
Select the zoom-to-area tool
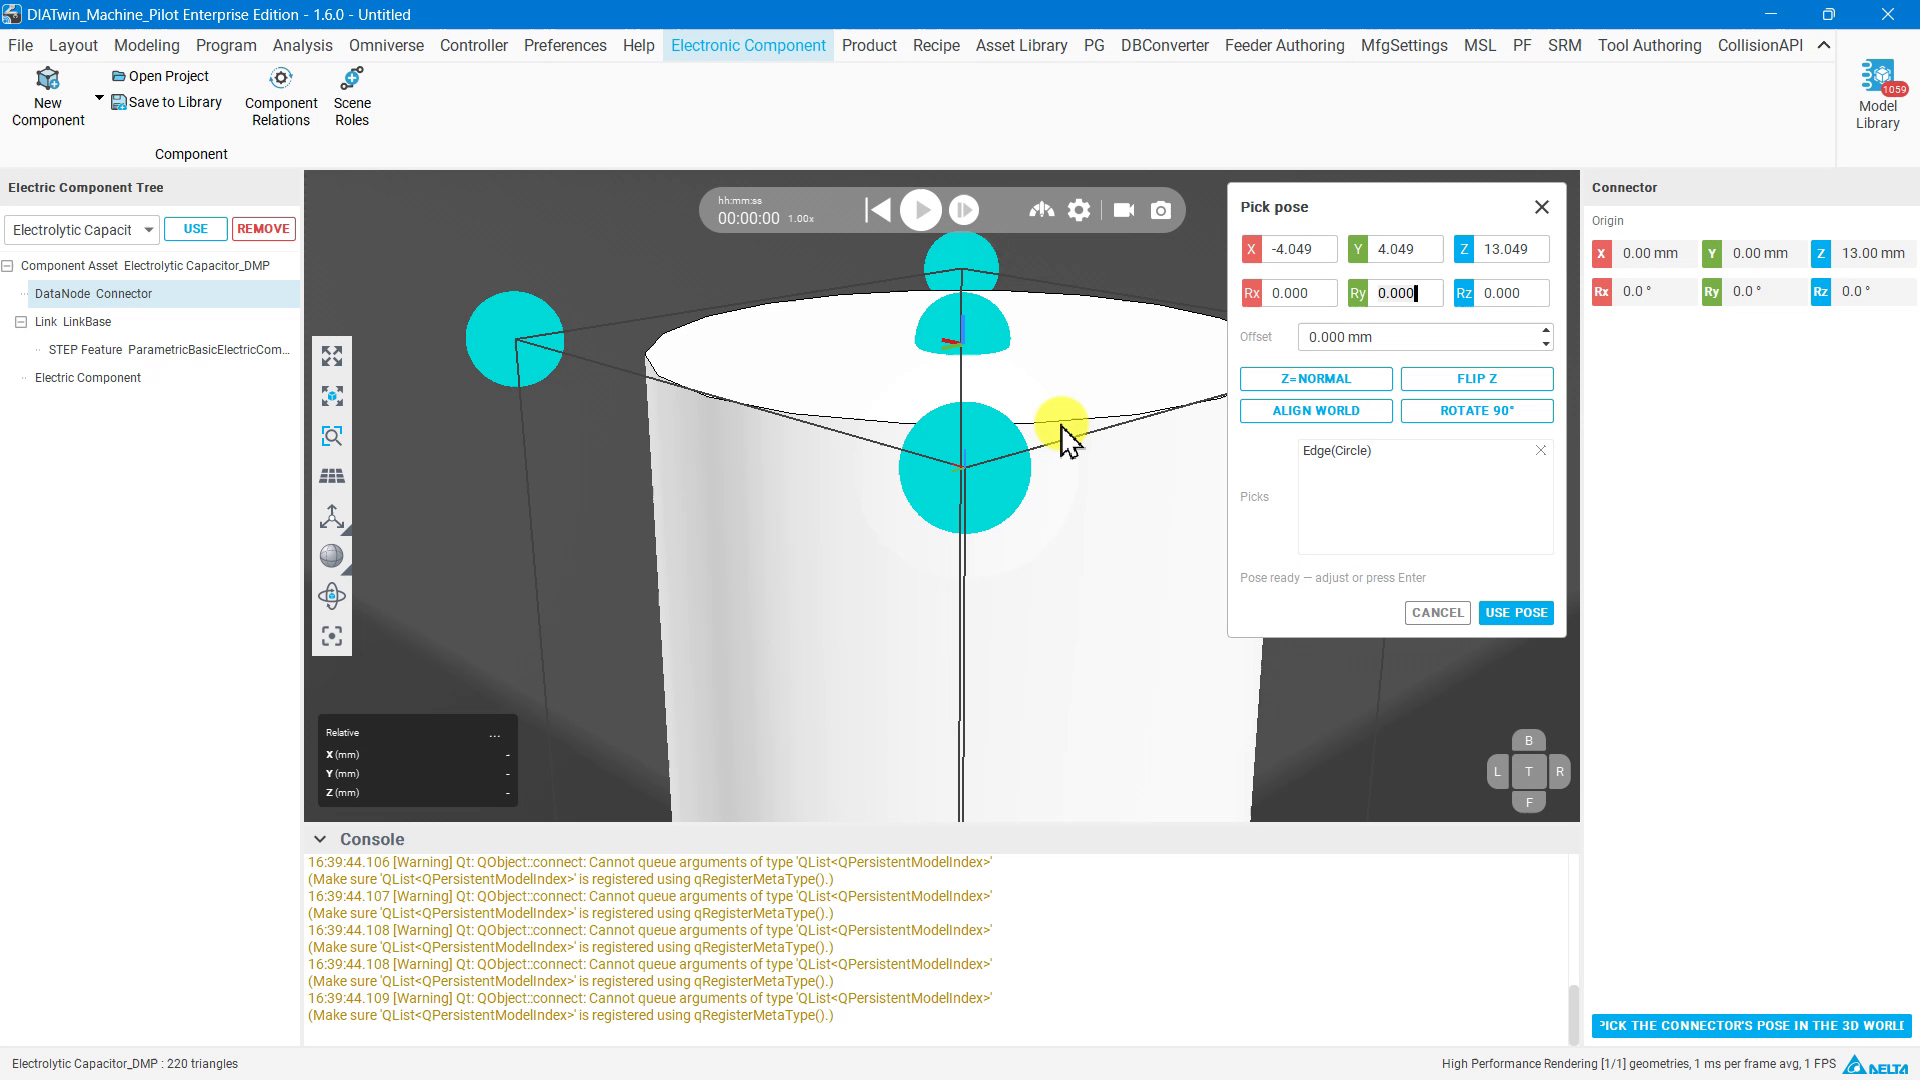(x=332, y=436)
